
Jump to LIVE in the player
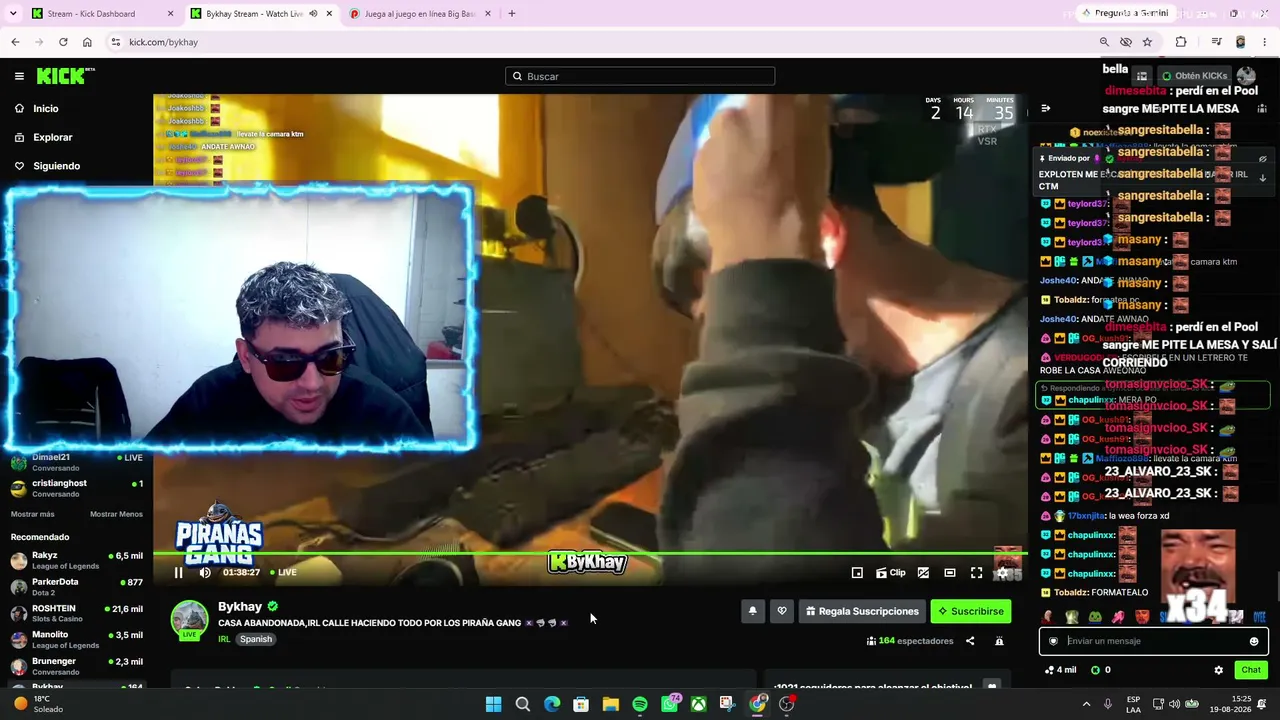(x=283, y=572)
